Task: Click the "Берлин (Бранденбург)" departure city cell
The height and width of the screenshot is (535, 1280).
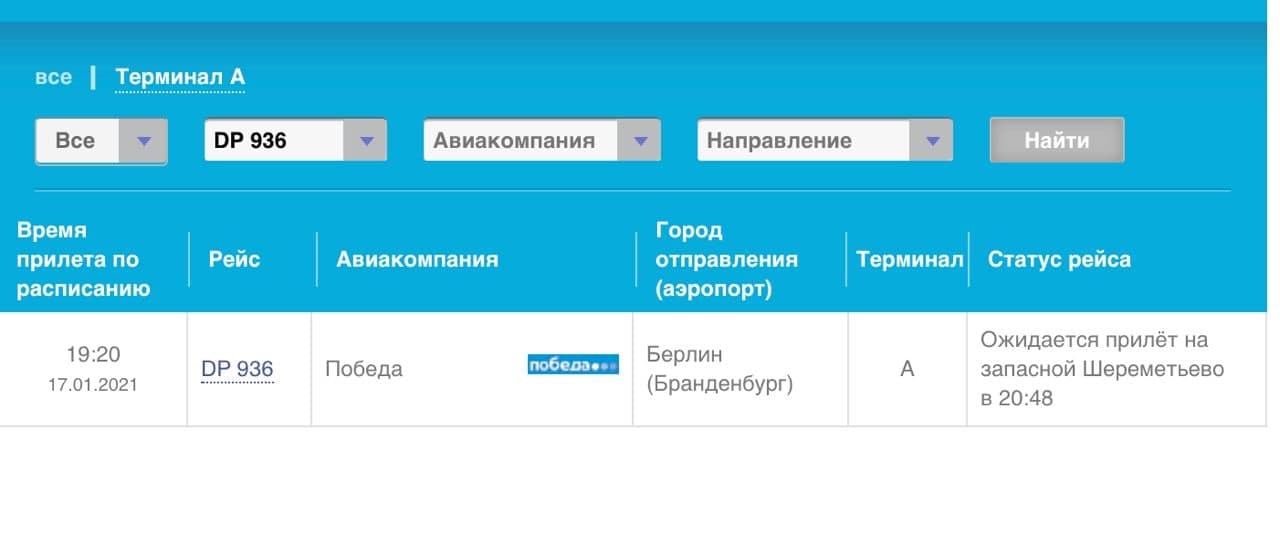Action: (720, 369)
